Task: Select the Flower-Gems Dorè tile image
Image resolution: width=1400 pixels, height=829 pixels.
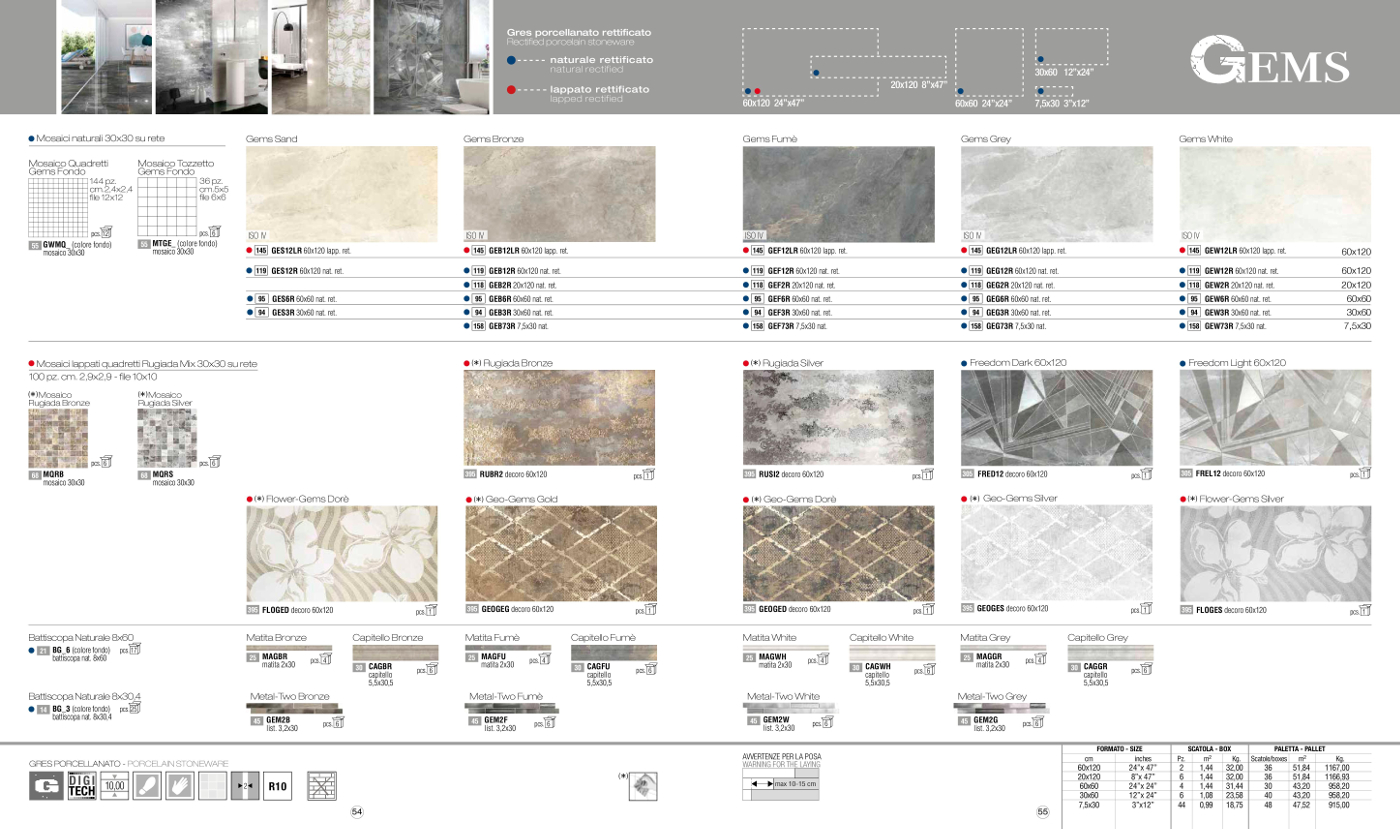Action: (342, 553)
